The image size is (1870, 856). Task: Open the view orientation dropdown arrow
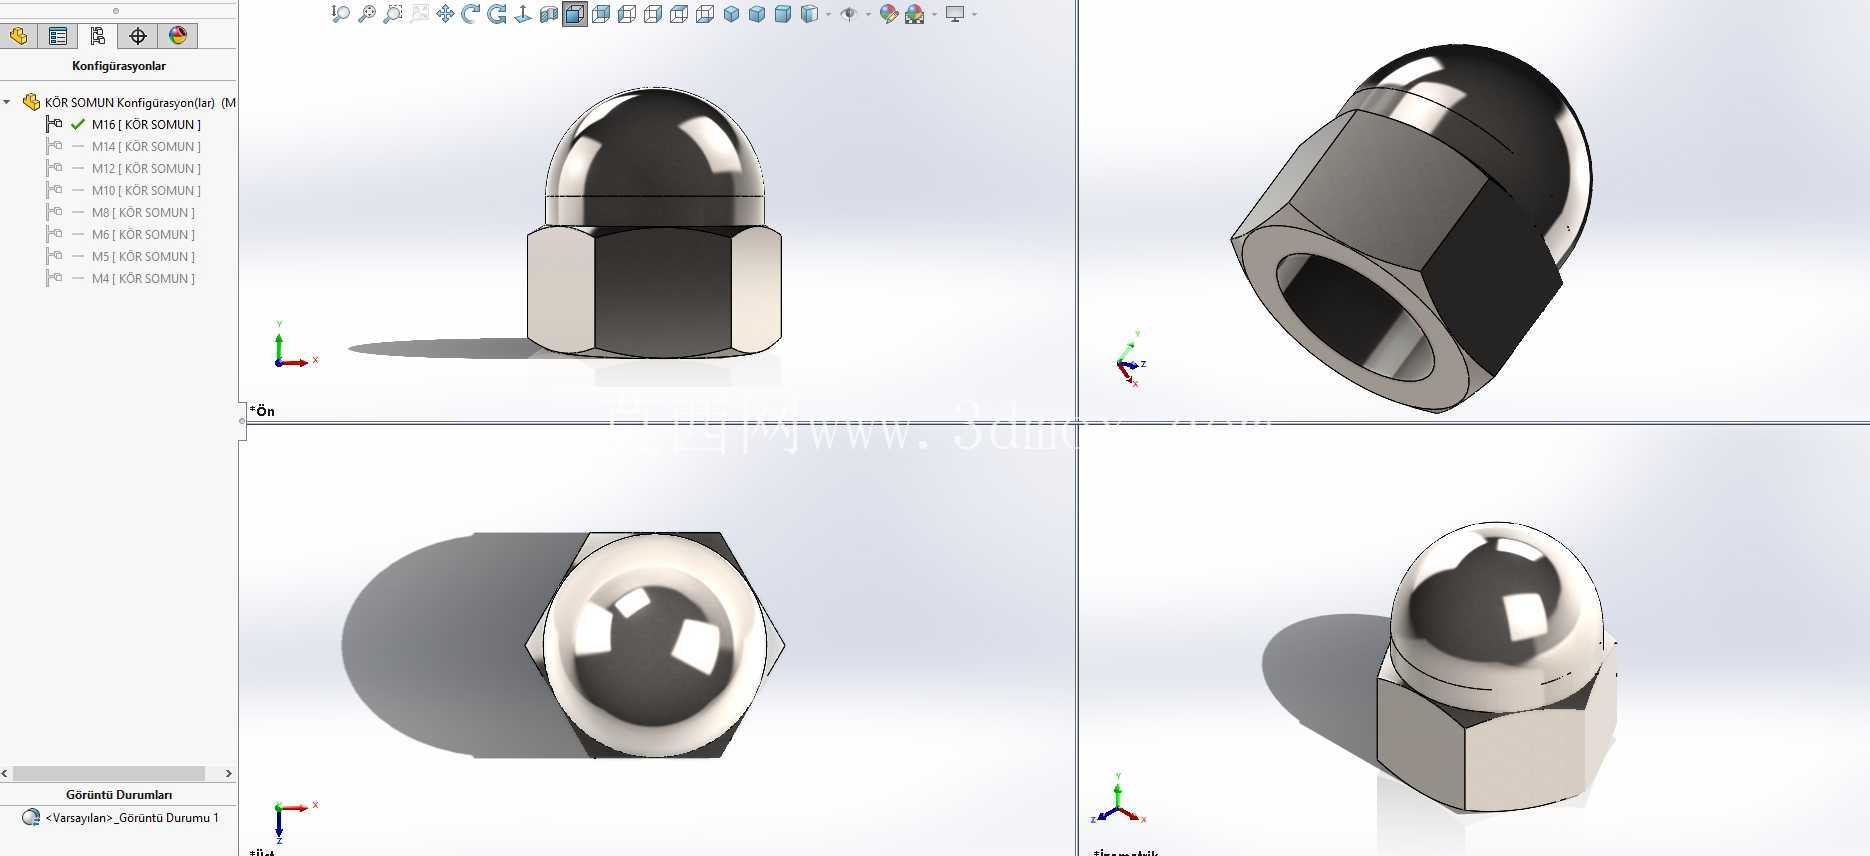(828, 14)
